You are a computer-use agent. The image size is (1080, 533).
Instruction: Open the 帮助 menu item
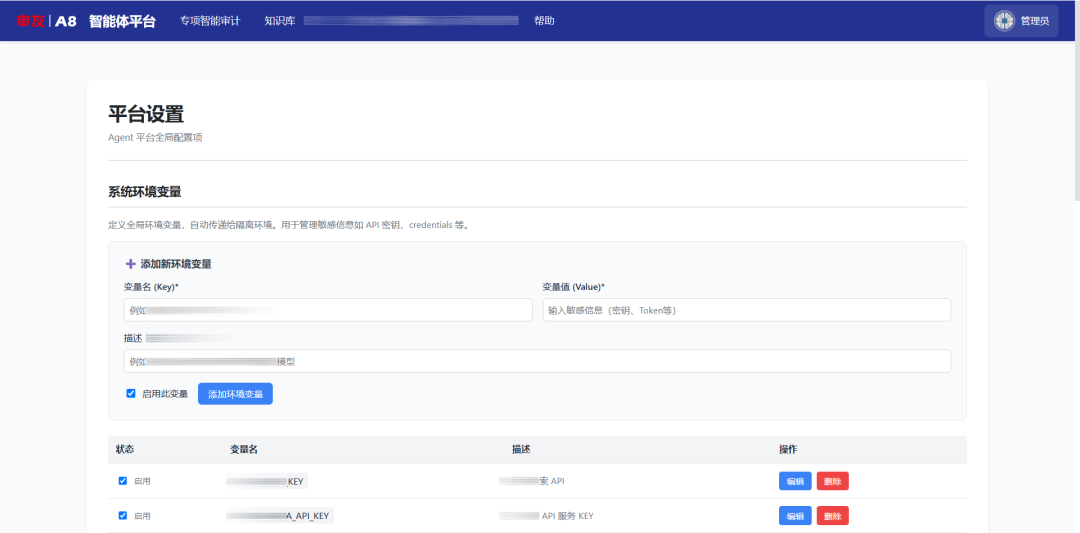point(544,21)
